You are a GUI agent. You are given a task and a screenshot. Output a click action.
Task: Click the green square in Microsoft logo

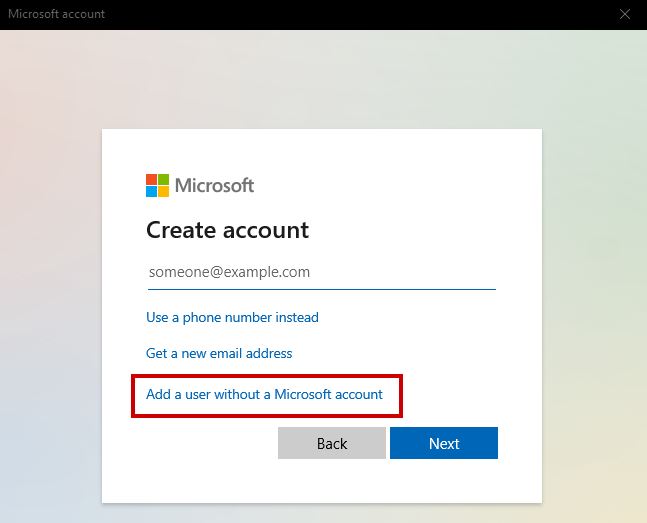coord(164,179)
